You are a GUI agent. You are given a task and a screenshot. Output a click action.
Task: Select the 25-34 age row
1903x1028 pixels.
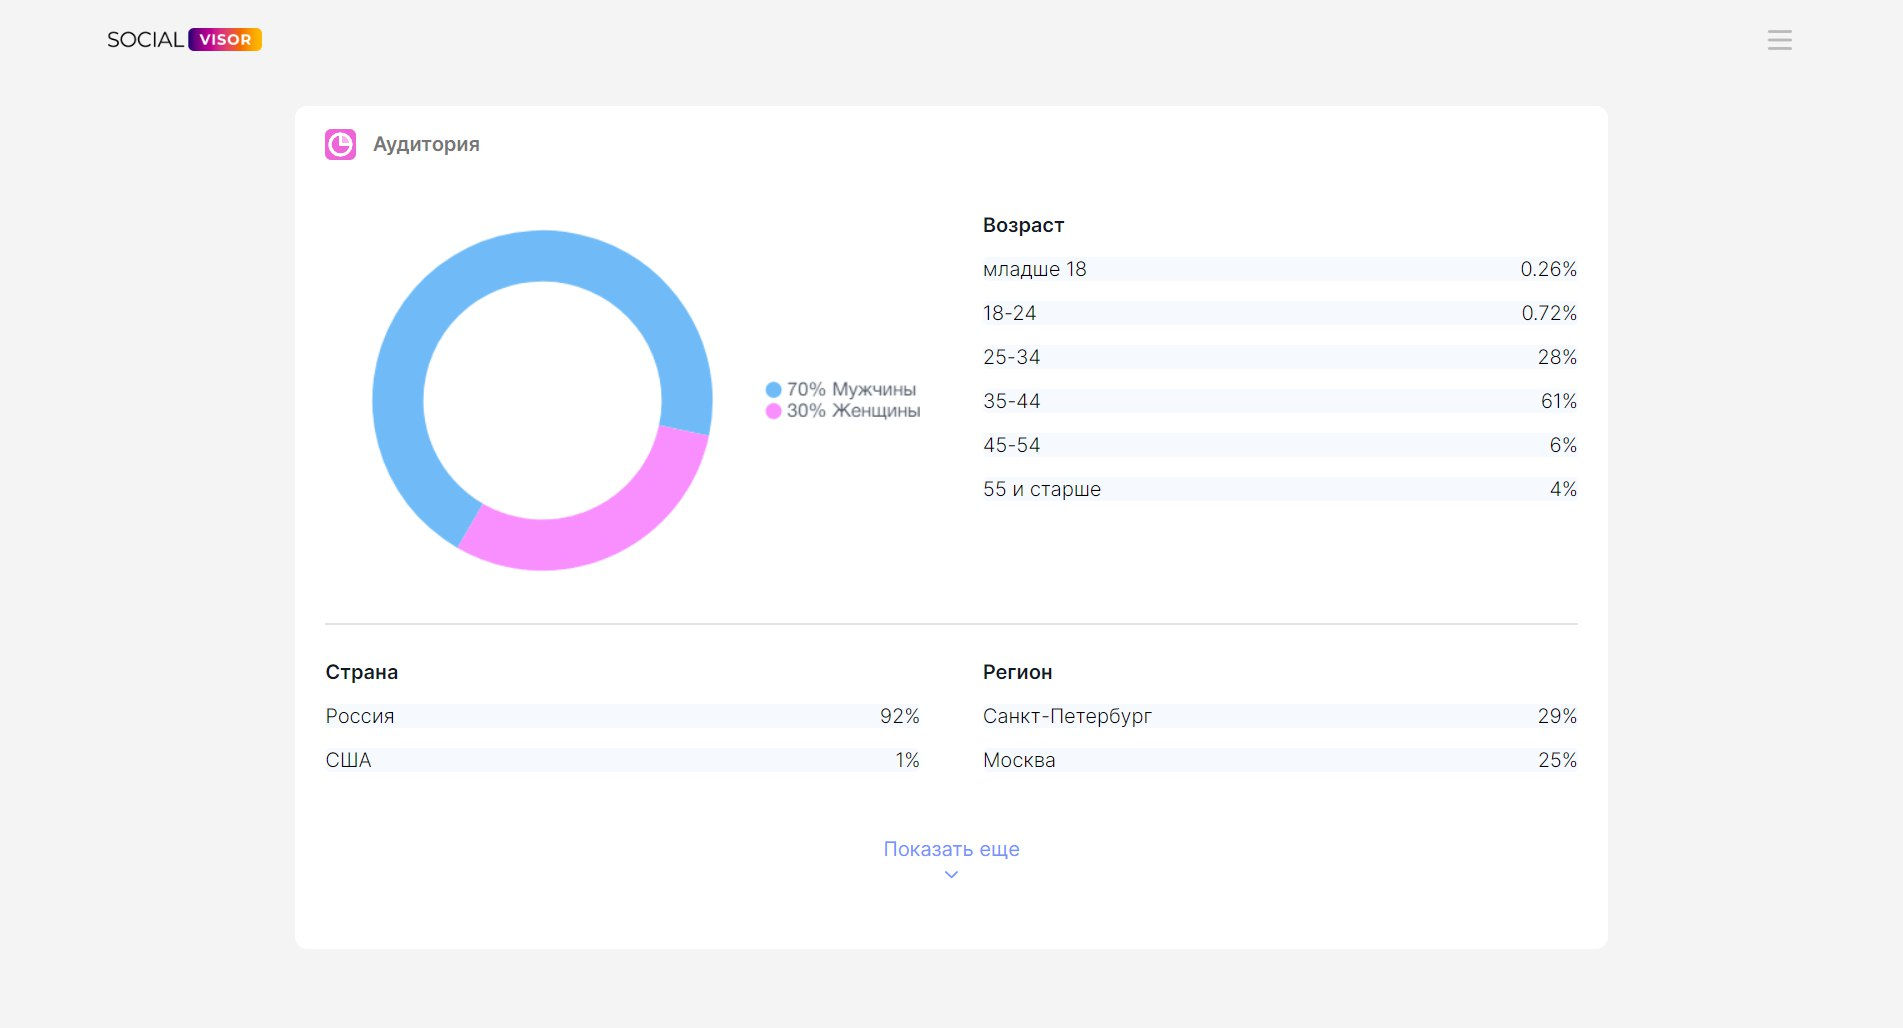tap(1279, 357)
